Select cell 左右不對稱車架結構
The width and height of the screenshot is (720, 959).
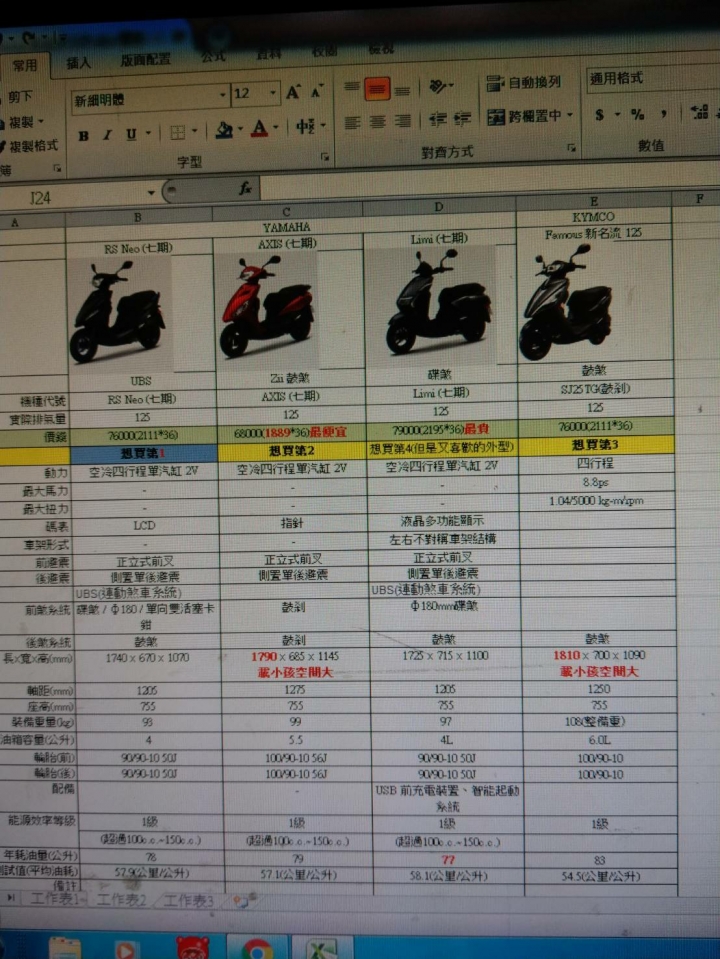click(444, 539)
